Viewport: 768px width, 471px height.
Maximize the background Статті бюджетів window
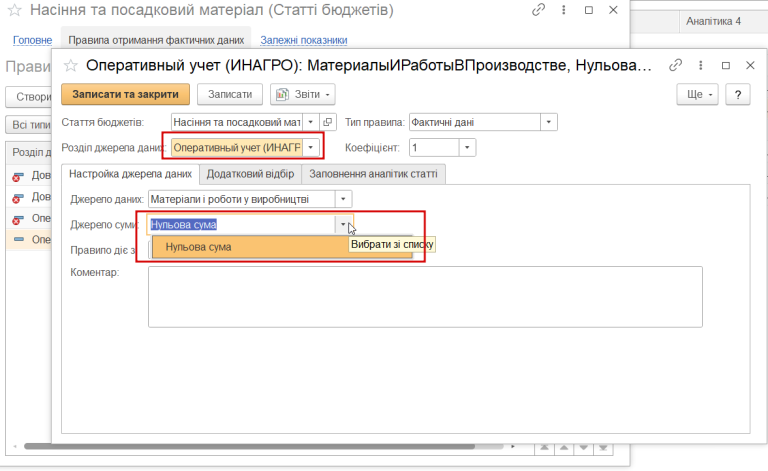(x=589, y=10)
